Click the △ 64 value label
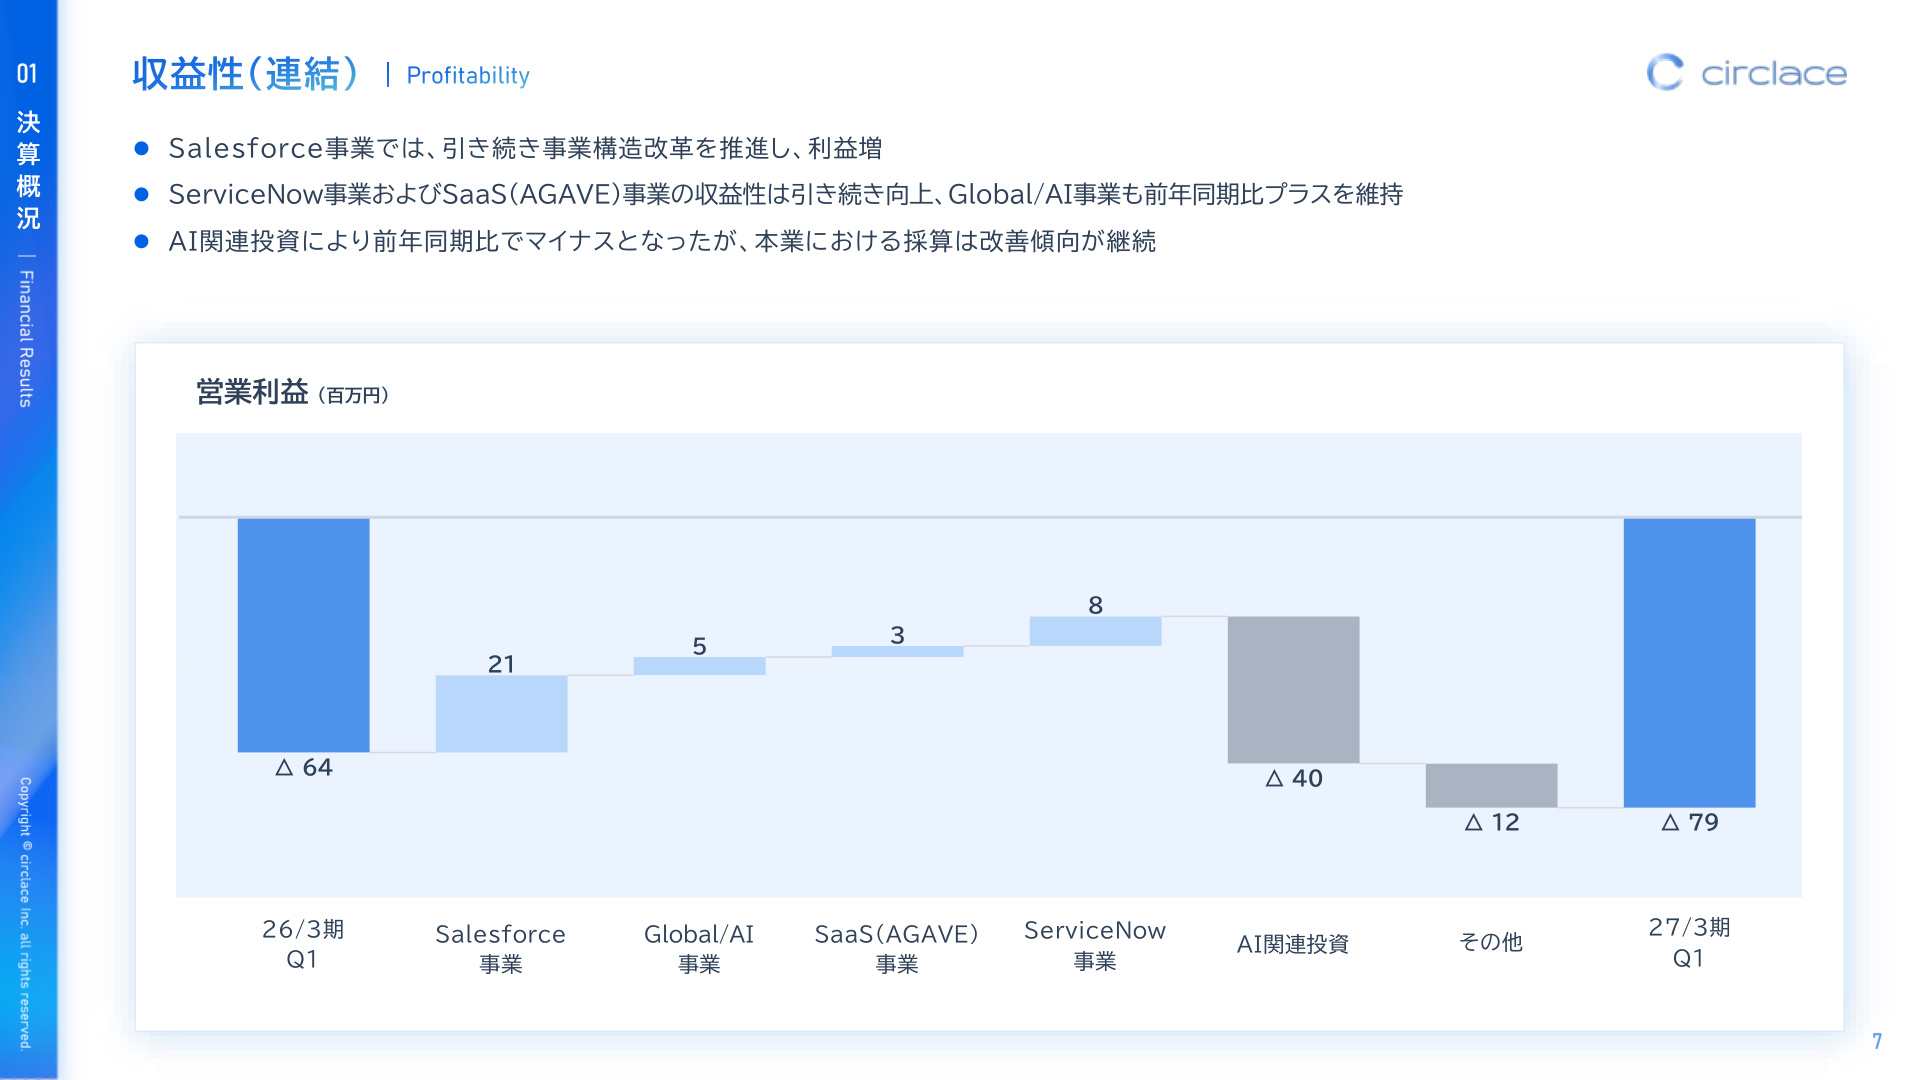 (304, 768)
